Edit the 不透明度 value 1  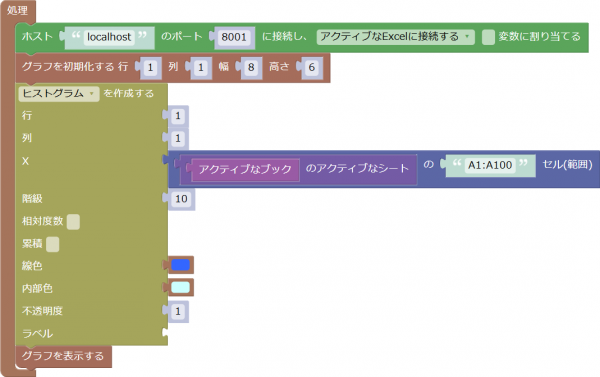(178, 311)
